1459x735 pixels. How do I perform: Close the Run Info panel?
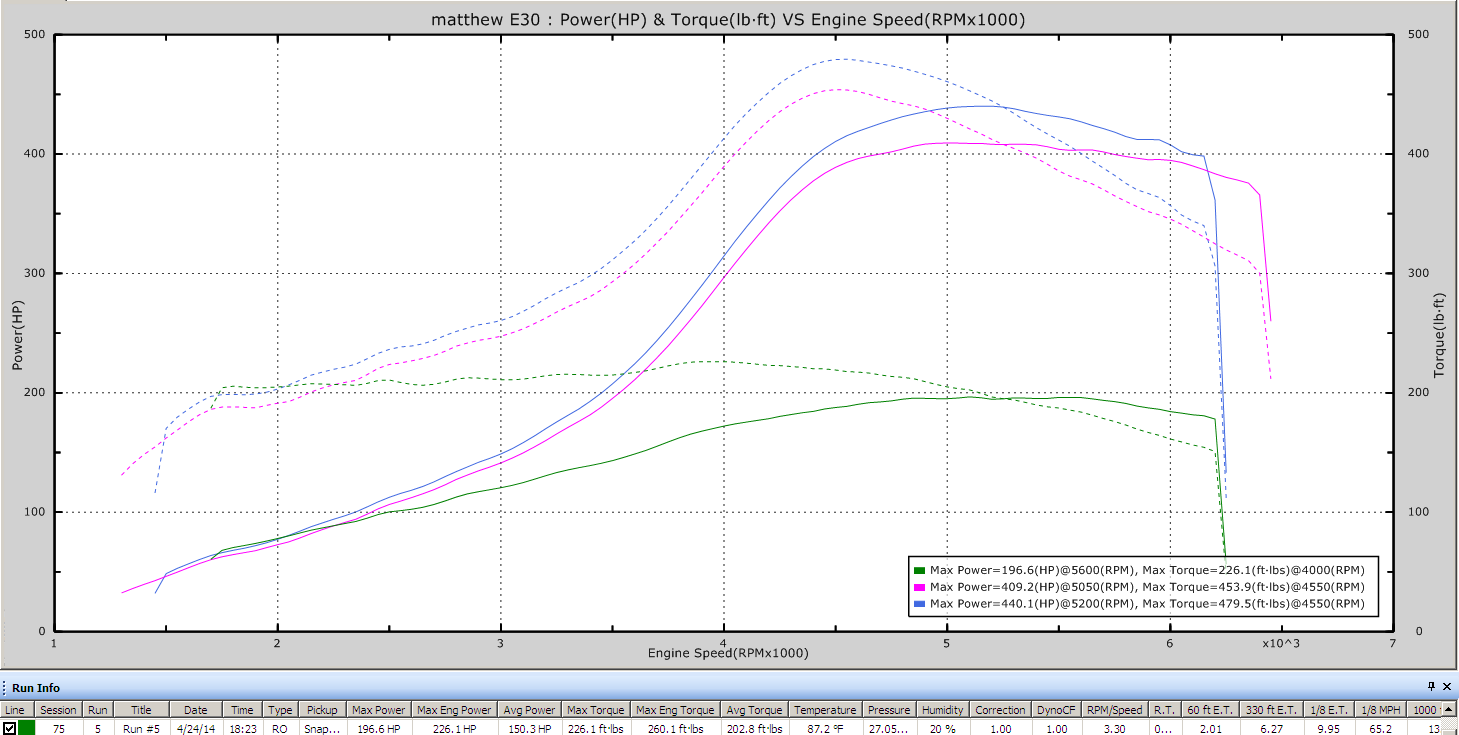pos(1447,687)
